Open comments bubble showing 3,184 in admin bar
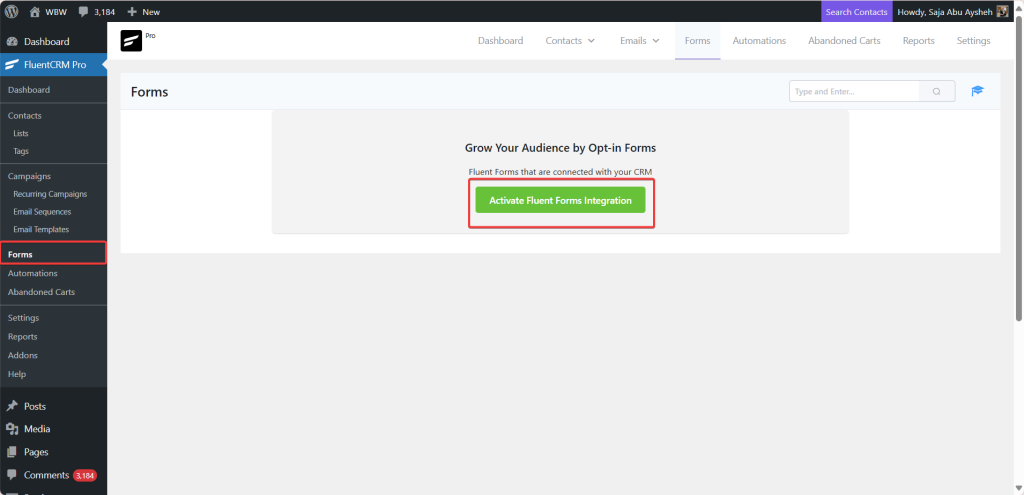 tap(96, 12)
